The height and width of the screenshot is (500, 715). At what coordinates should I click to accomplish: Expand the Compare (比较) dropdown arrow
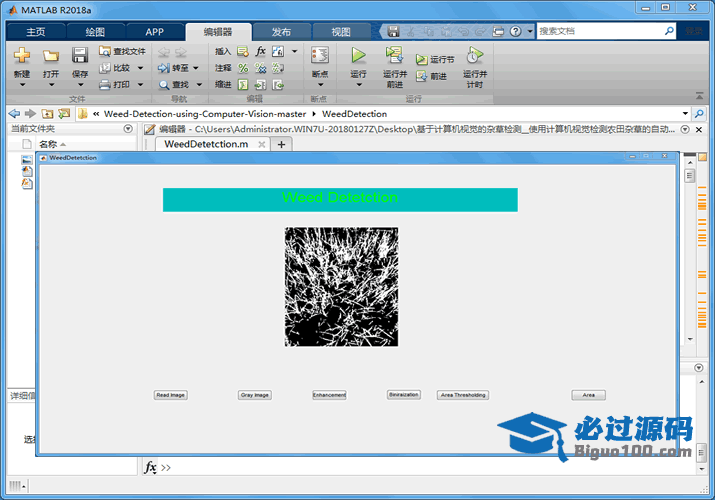pyautogui.click(x=140, y=68)
